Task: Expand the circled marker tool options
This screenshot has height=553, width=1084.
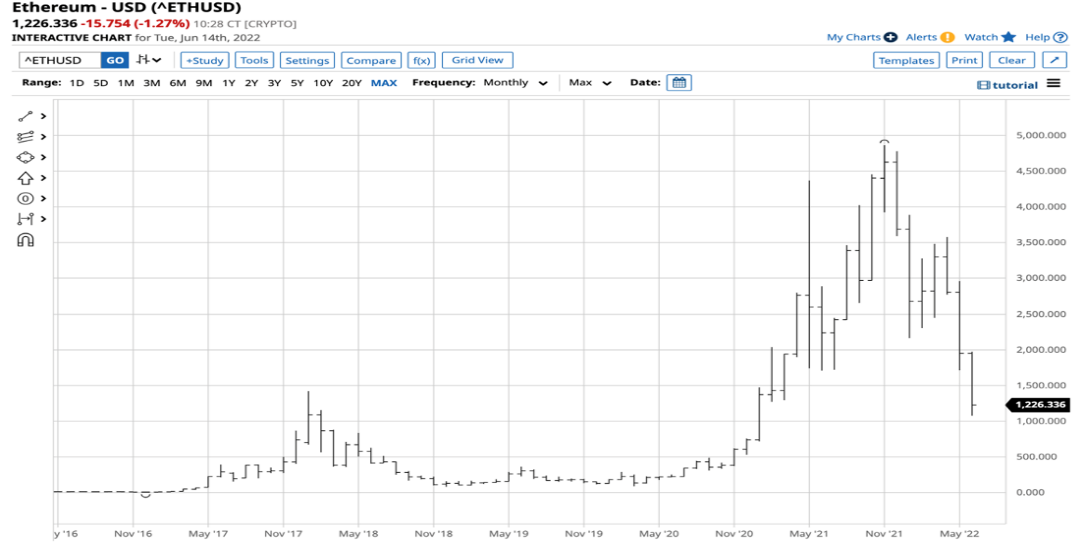Action: (x=44, y=198)
